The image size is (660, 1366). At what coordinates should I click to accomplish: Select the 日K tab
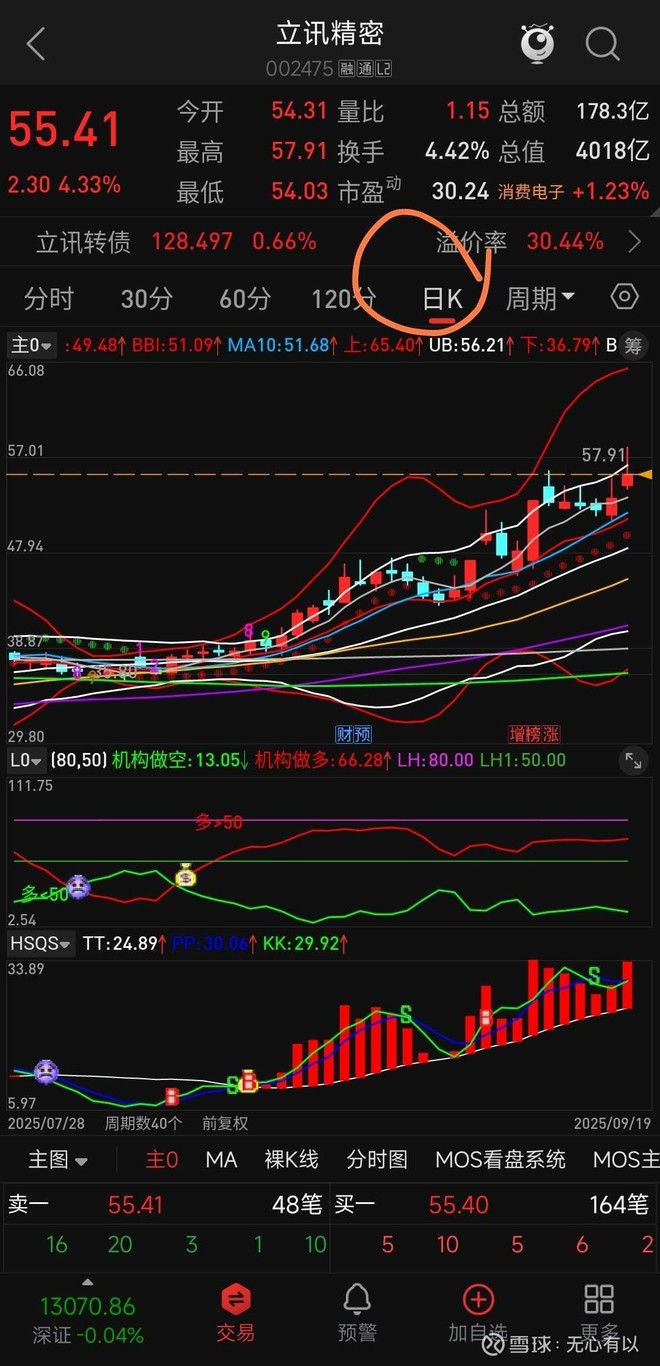442,298
